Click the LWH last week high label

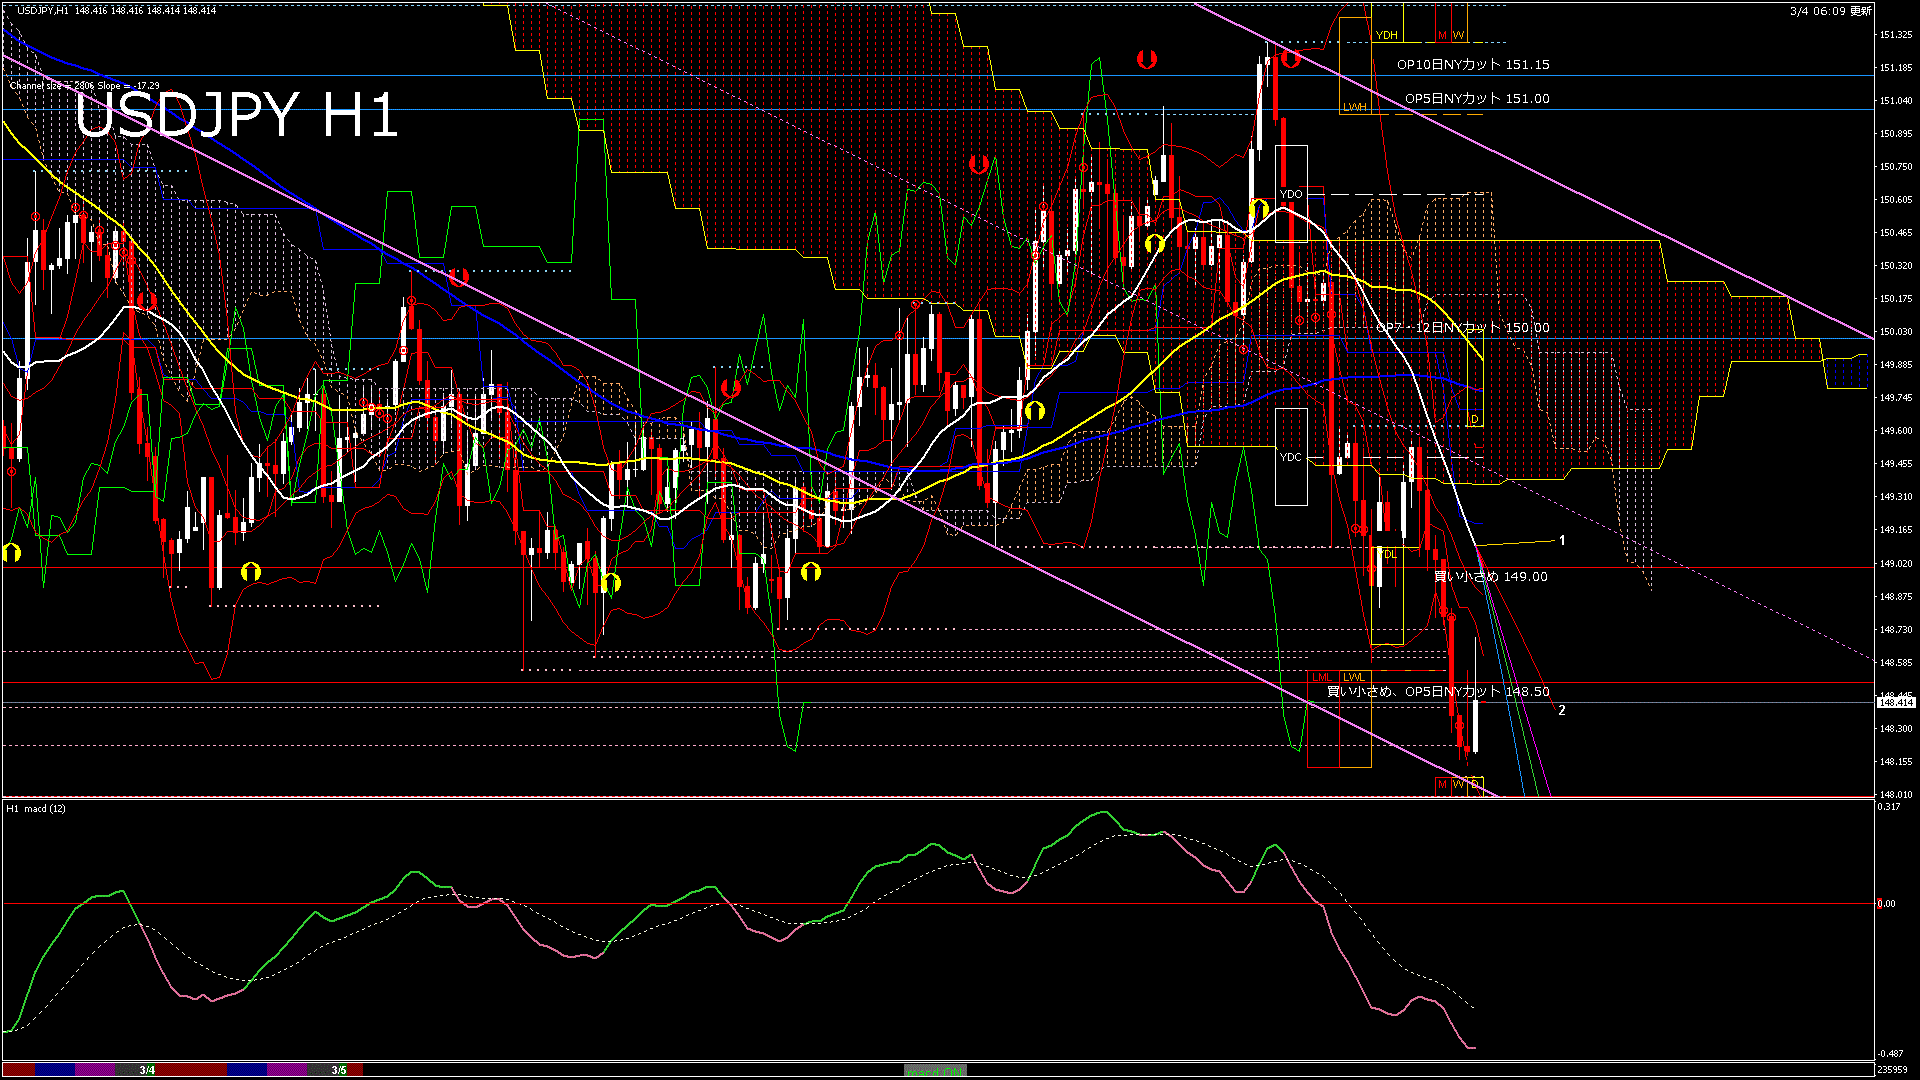pyautogui.click(x=1354, y=107)
